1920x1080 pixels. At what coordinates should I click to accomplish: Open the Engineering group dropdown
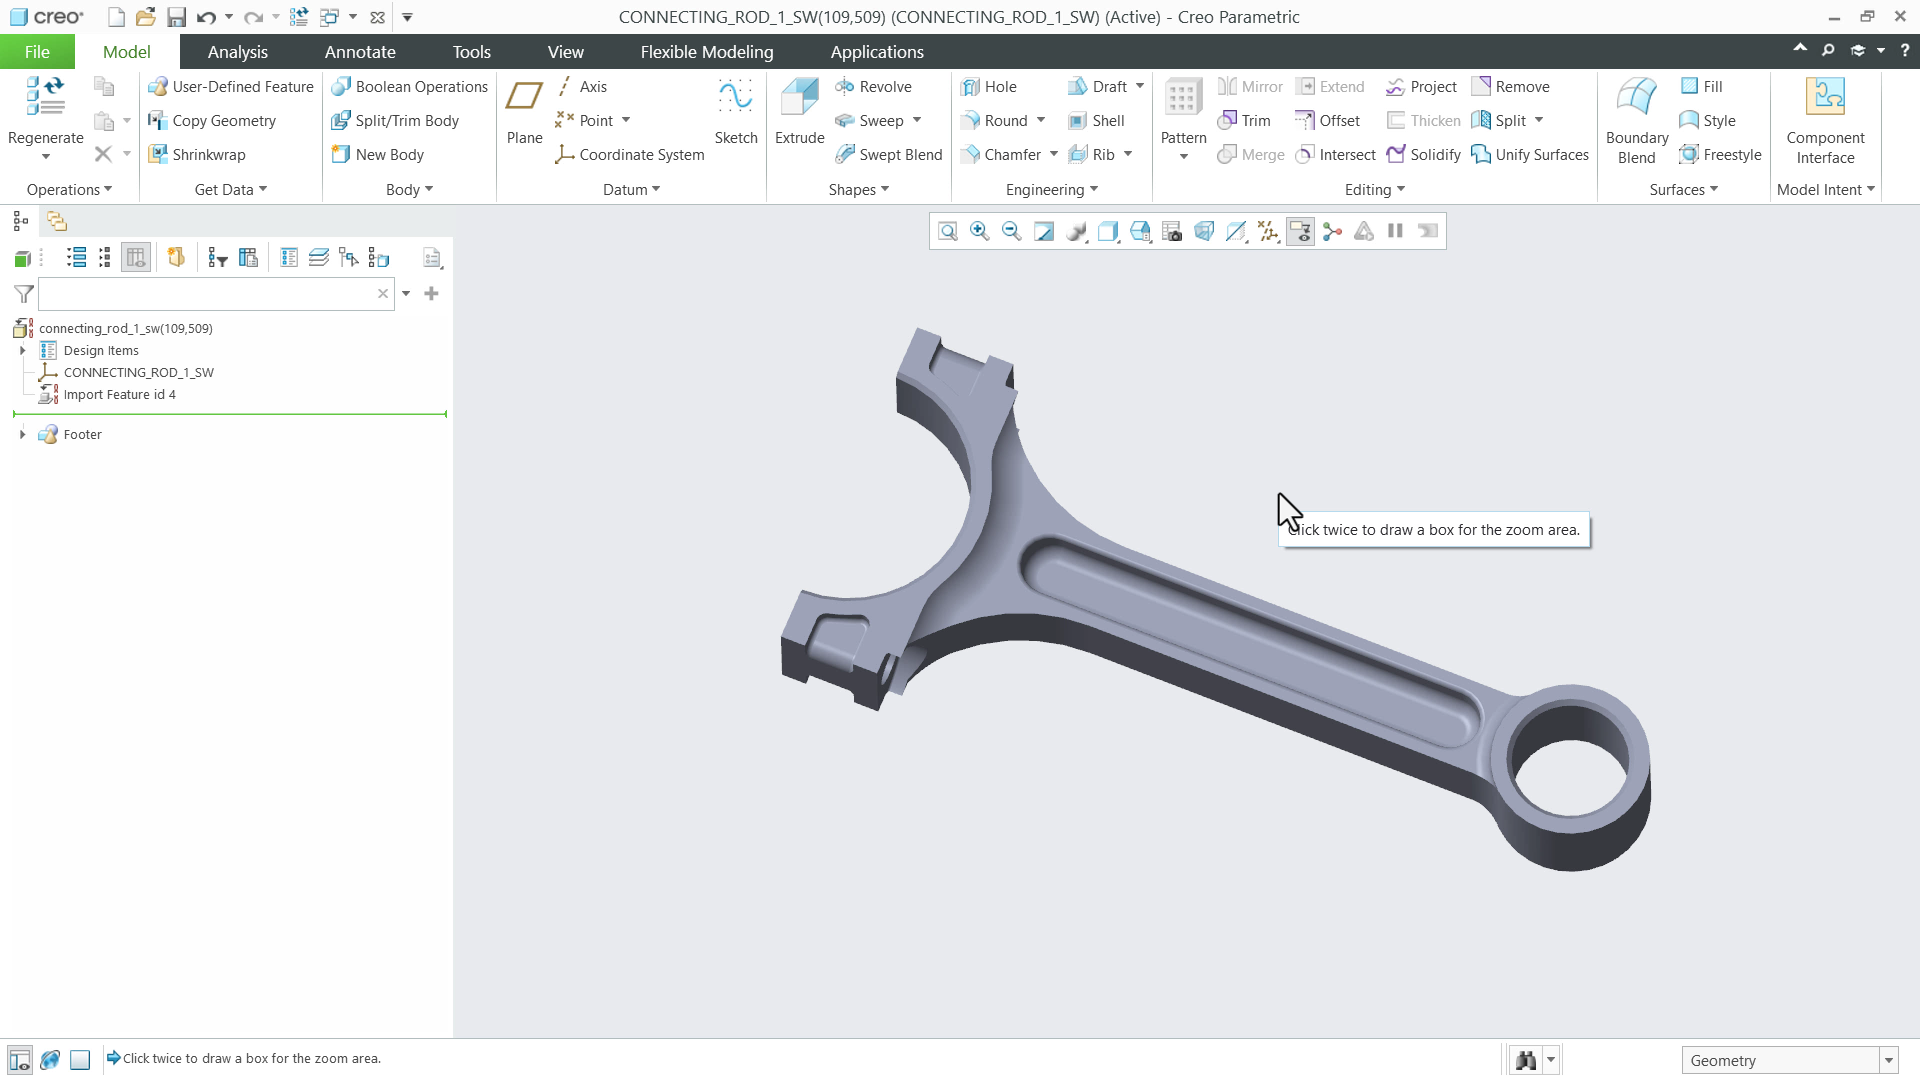1051,190
